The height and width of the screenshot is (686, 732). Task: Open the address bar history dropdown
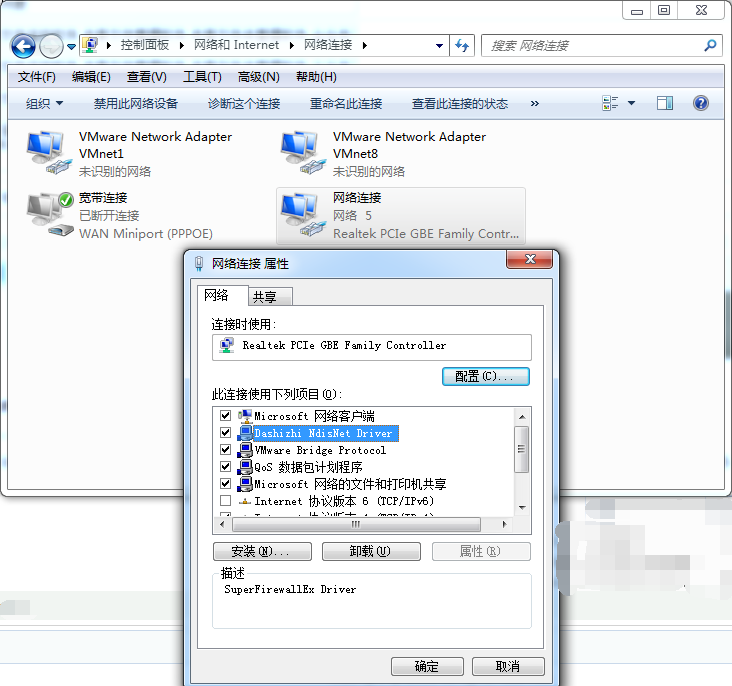439,46
